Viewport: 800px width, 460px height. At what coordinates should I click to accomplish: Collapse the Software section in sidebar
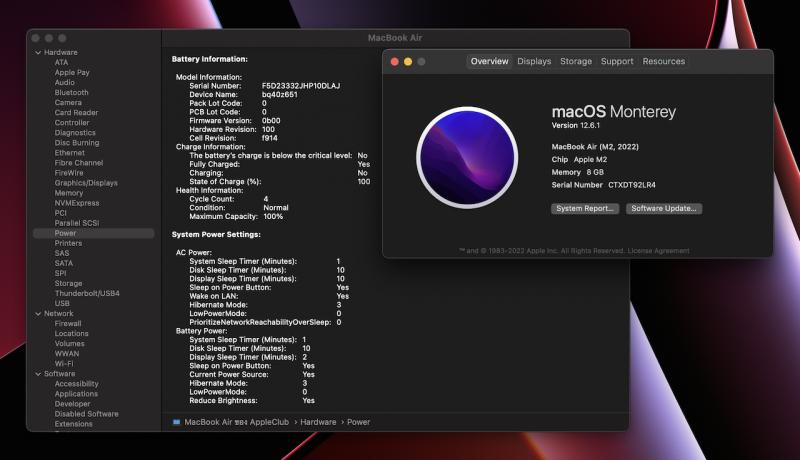pyautogui.click(x=38, y=374)
